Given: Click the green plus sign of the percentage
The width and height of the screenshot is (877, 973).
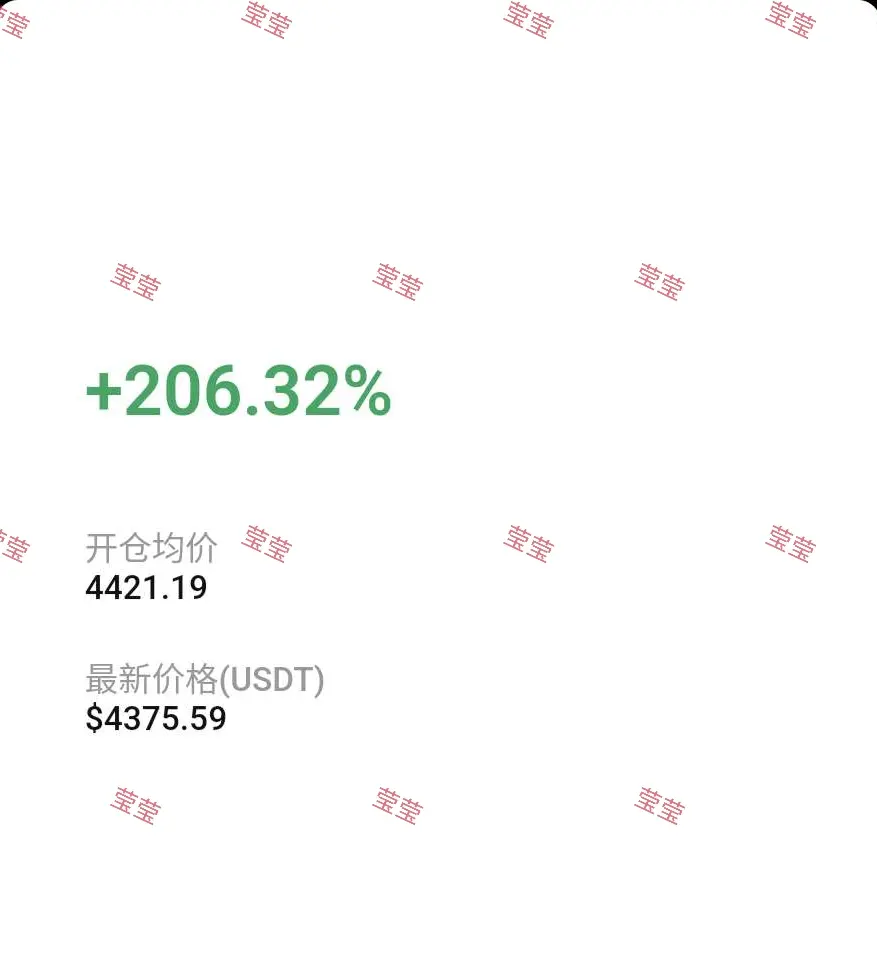Looking at the screenshot, I should [x=104, y=392].
